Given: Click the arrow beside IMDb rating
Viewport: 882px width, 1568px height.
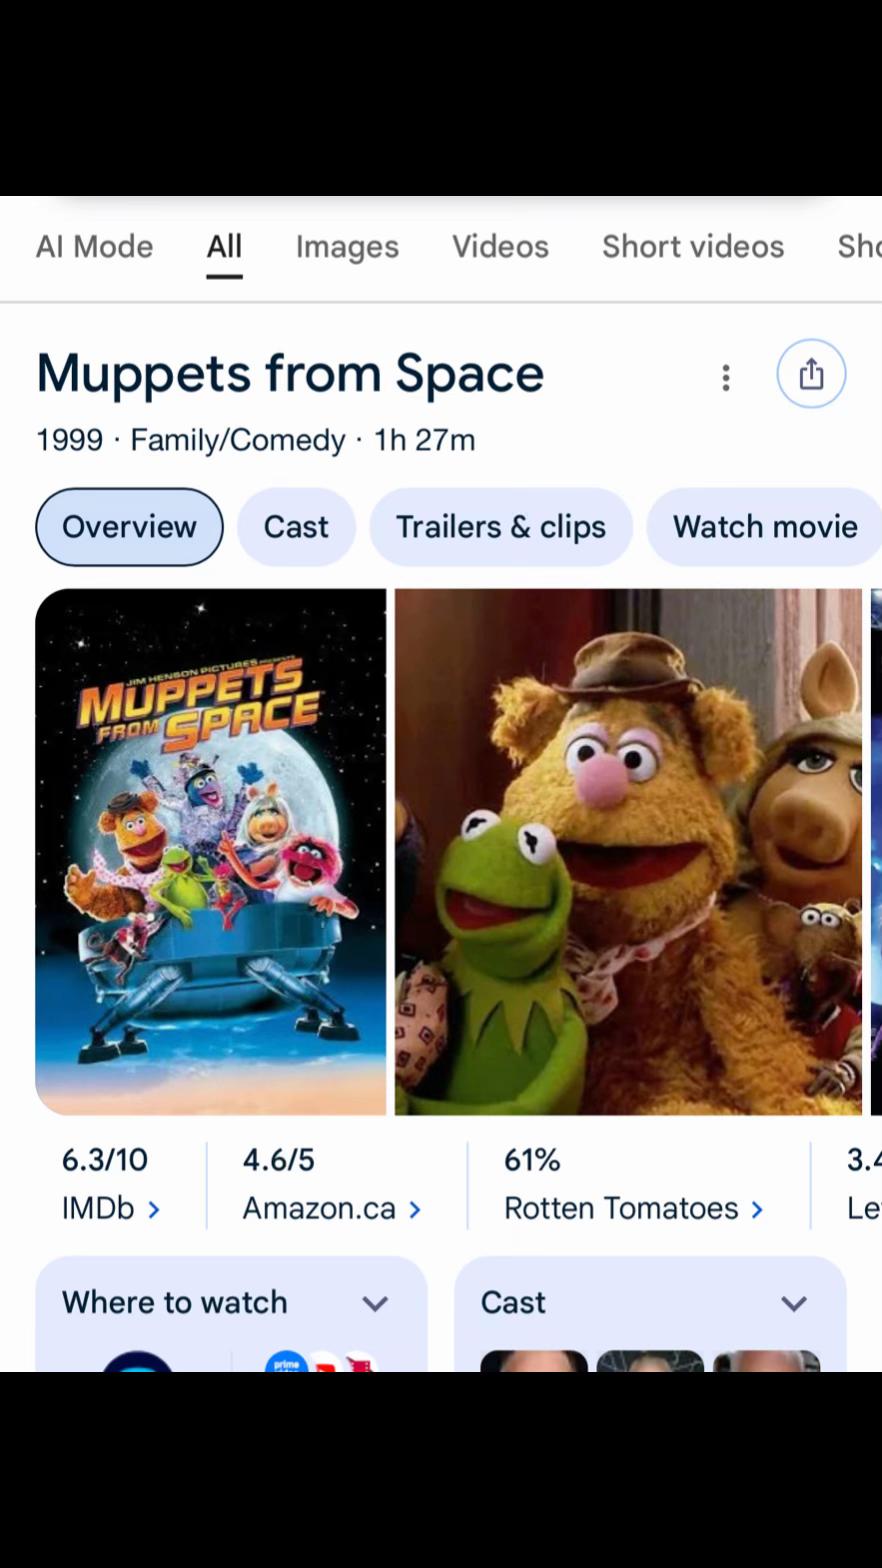Looking at the screenshot, I should click(153, 1209).
